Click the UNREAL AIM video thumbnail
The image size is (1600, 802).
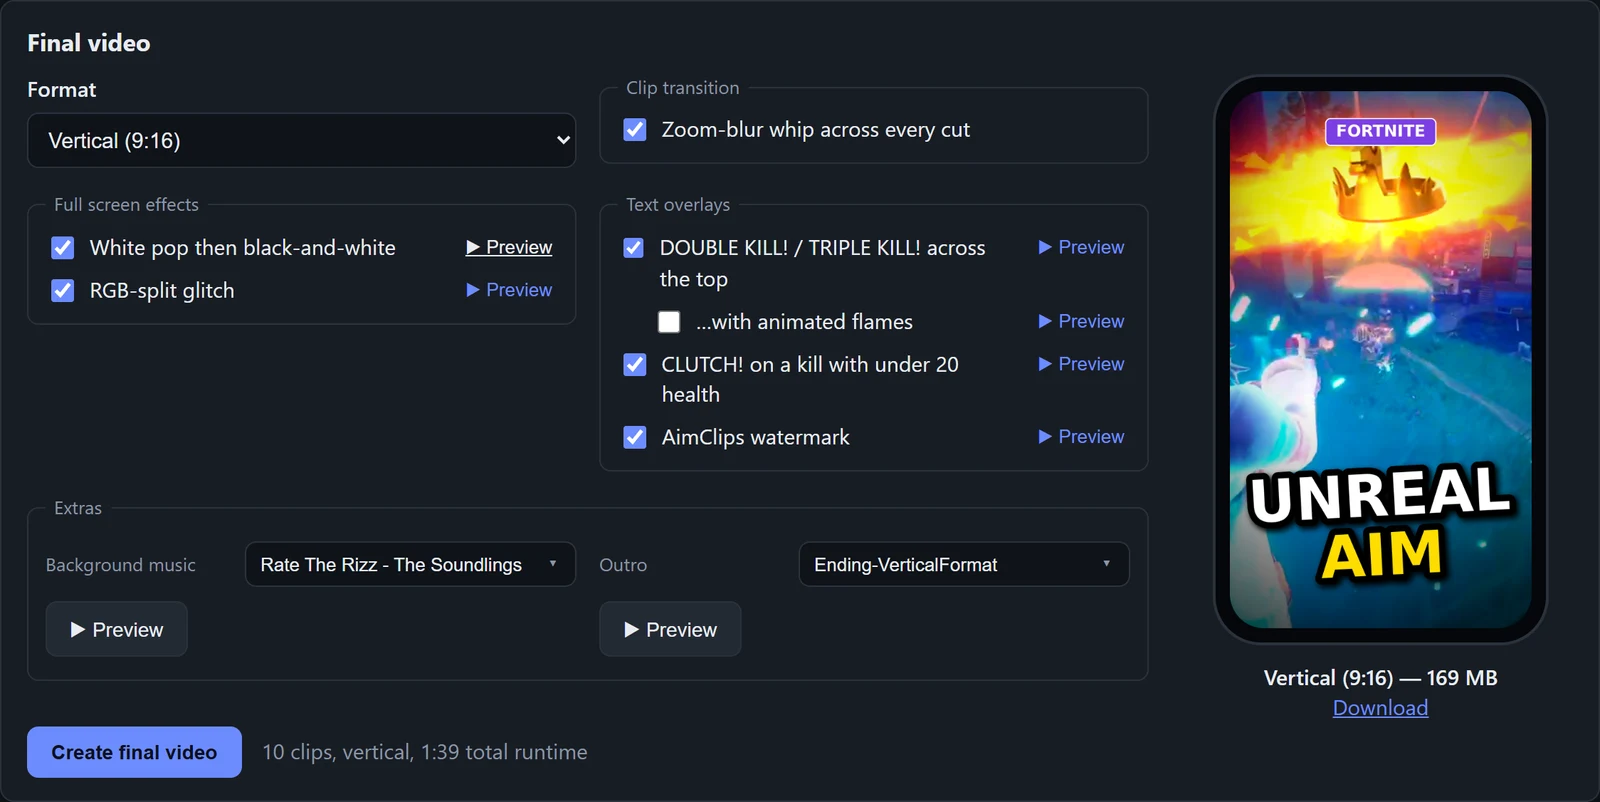1380,360
